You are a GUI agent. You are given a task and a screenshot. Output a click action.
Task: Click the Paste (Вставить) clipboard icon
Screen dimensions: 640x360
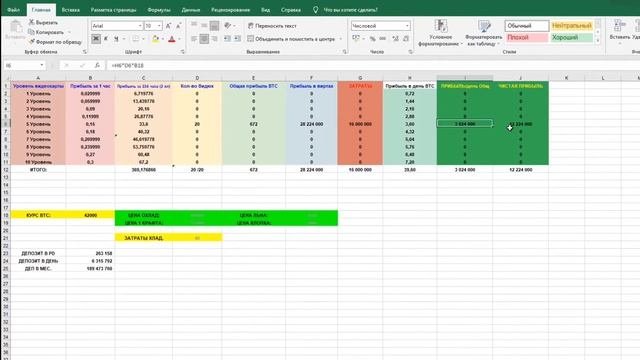(x=16, y=27)
